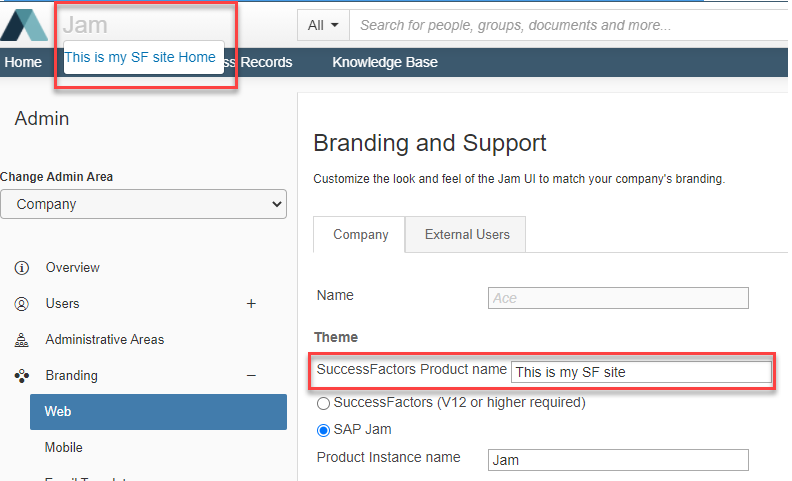Open the Overview admin page

pyautogui.click(x=73, y=267)
